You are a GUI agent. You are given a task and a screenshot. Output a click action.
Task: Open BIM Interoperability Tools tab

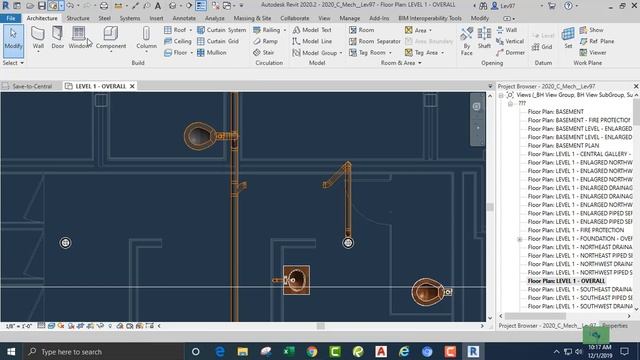pos(429,18)
